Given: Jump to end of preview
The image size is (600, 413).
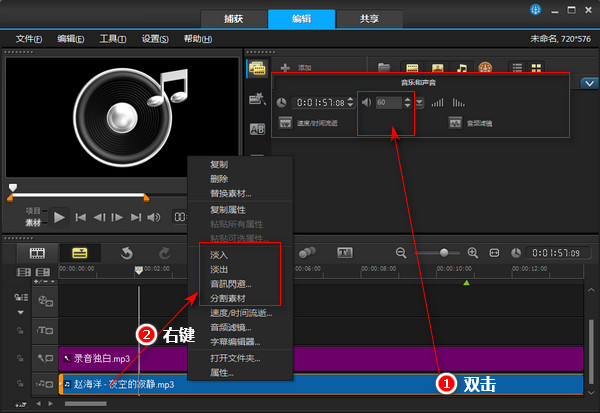Looking at the screenshot, I should pyautogui.click(x=136, y=217).
